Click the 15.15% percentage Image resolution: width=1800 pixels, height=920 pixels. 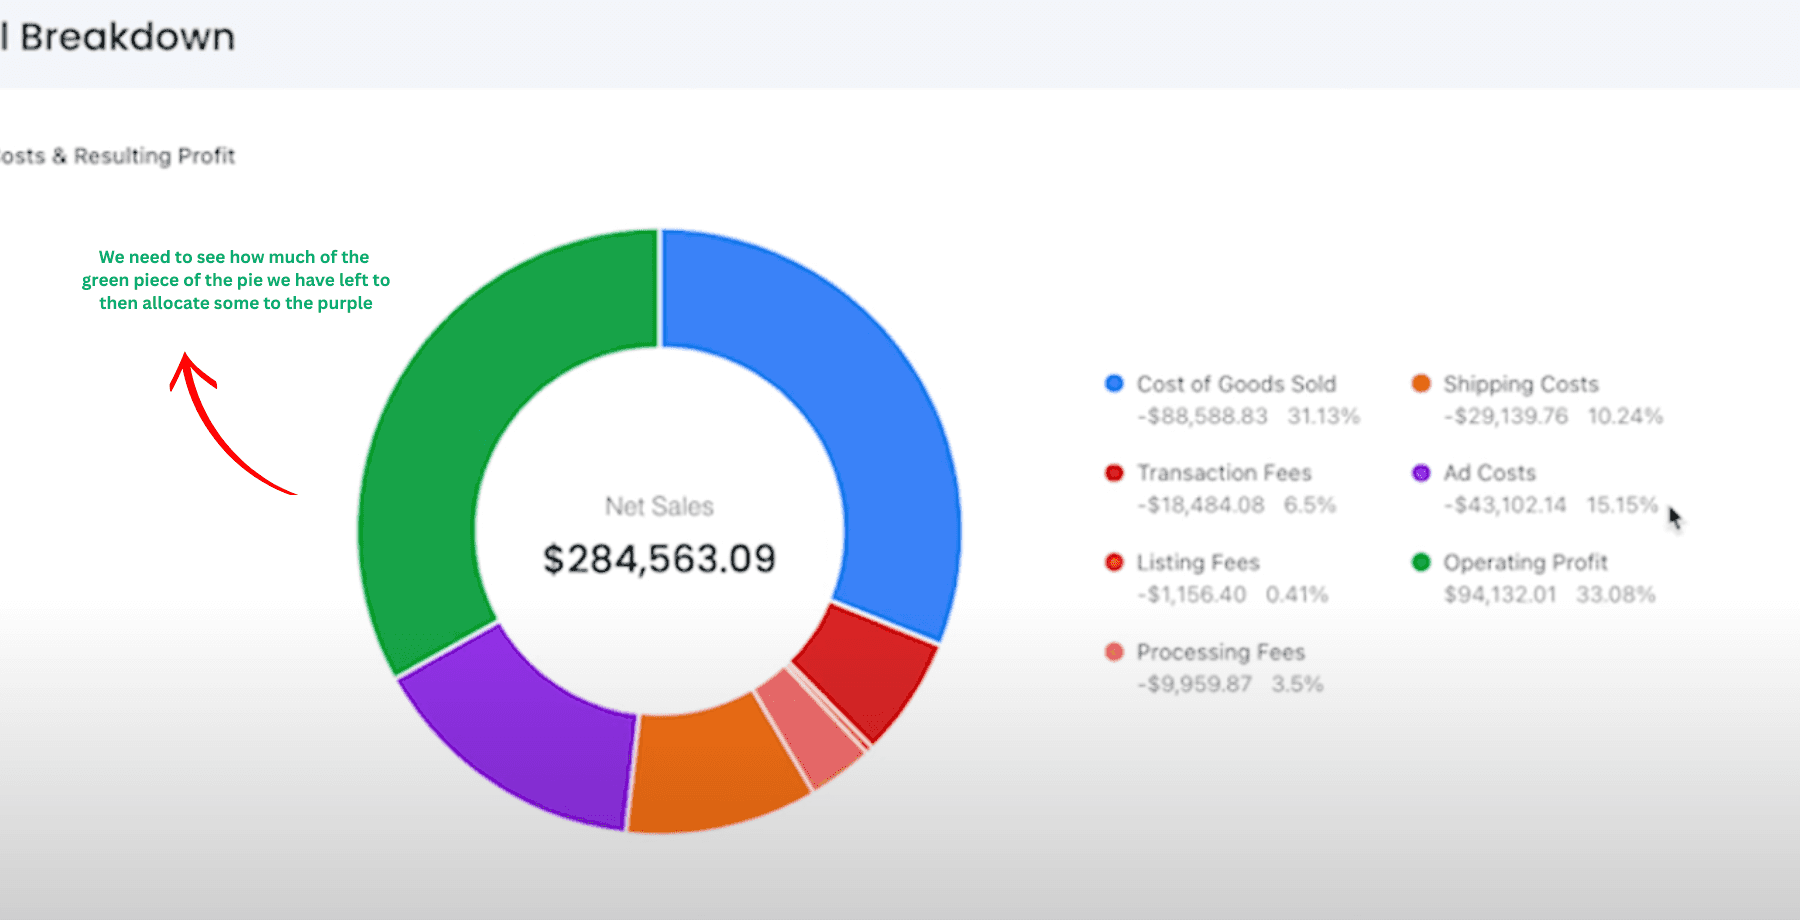(x=1622, y=505)
